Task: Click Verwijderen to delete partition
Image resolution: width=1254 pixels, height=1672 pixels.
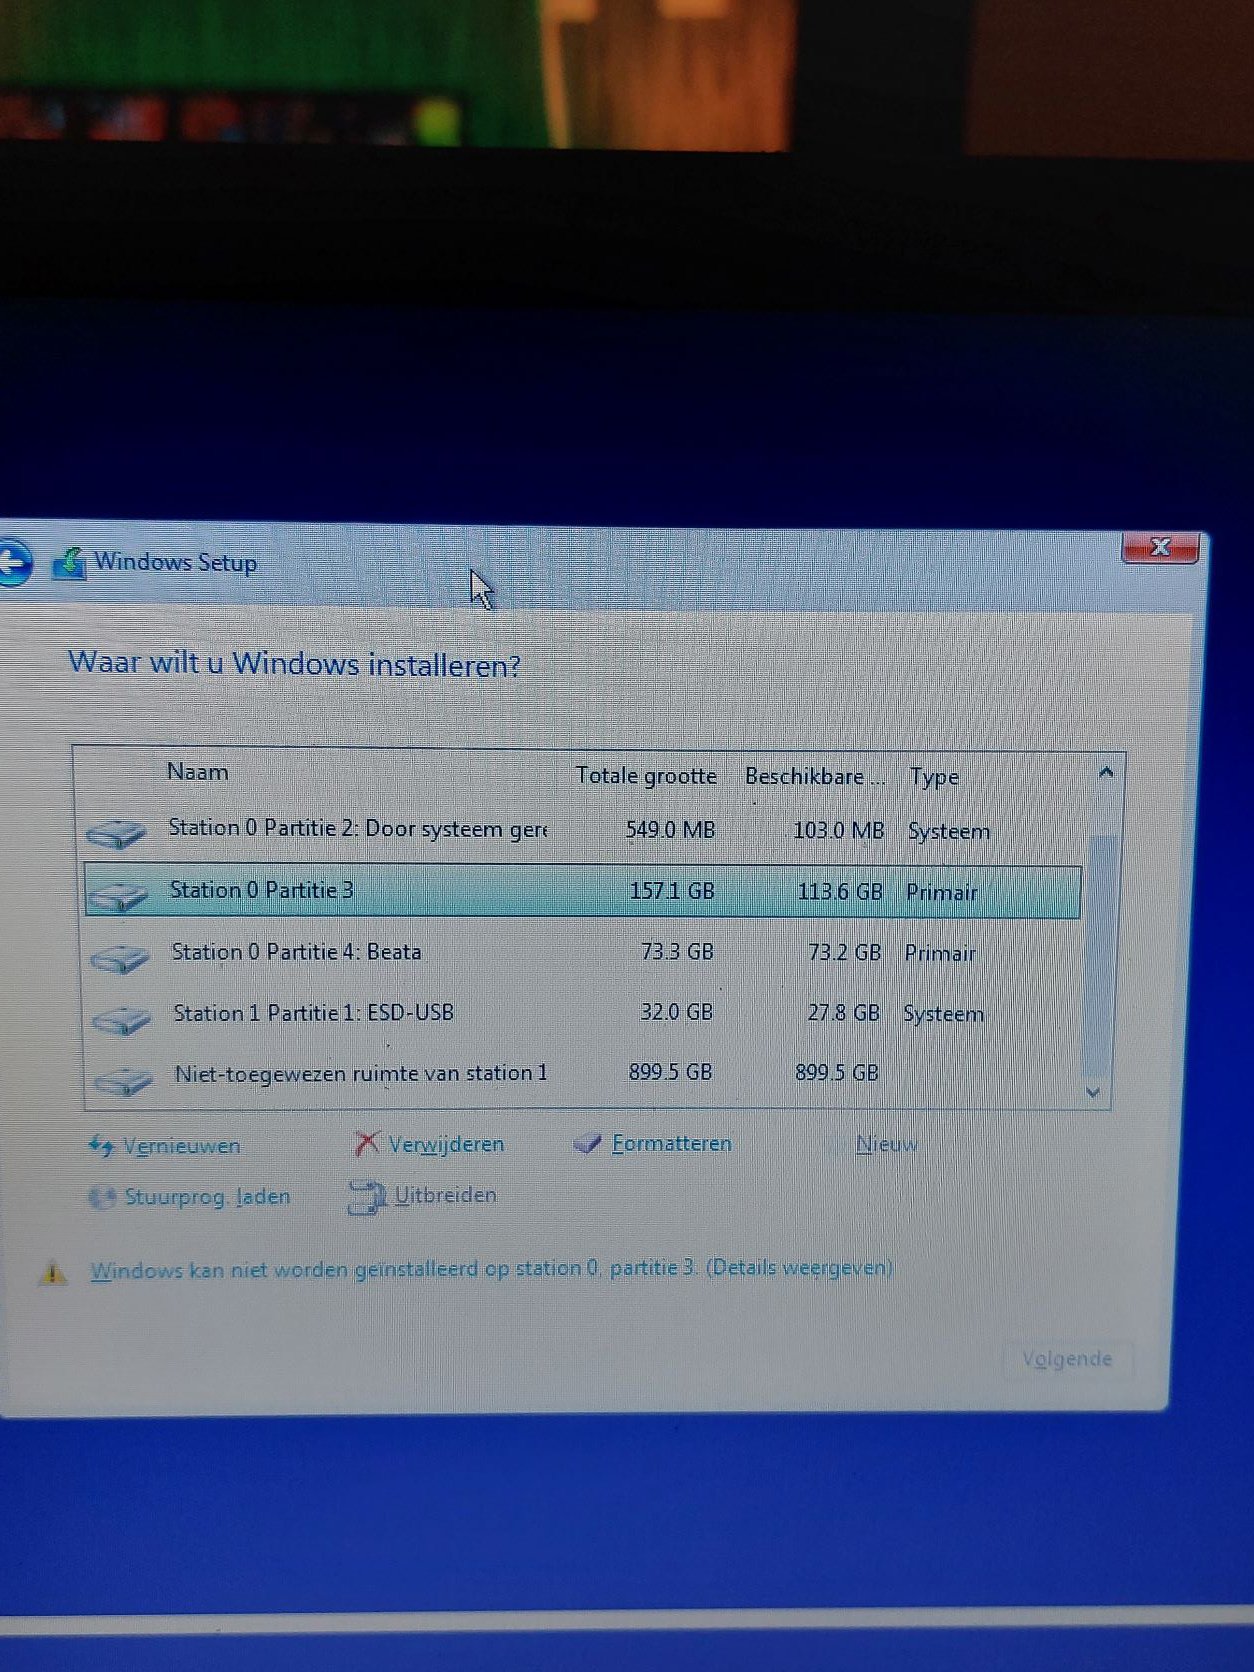Action: click(446, 1144)
